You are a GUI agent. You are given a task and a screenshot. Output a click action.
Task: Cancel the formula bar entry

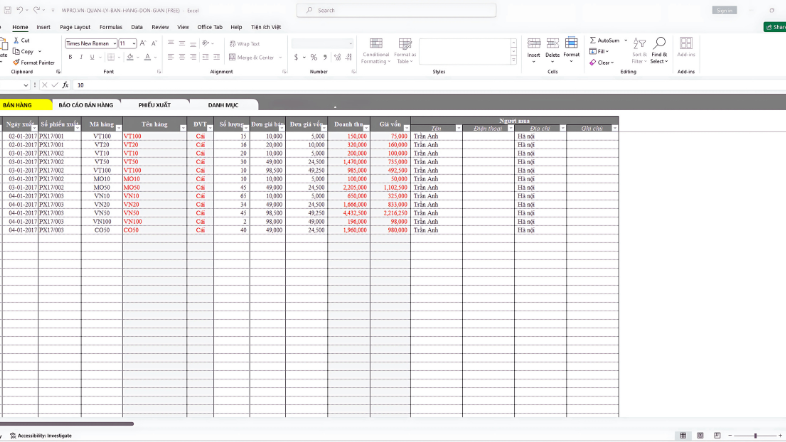coord(44,85)
